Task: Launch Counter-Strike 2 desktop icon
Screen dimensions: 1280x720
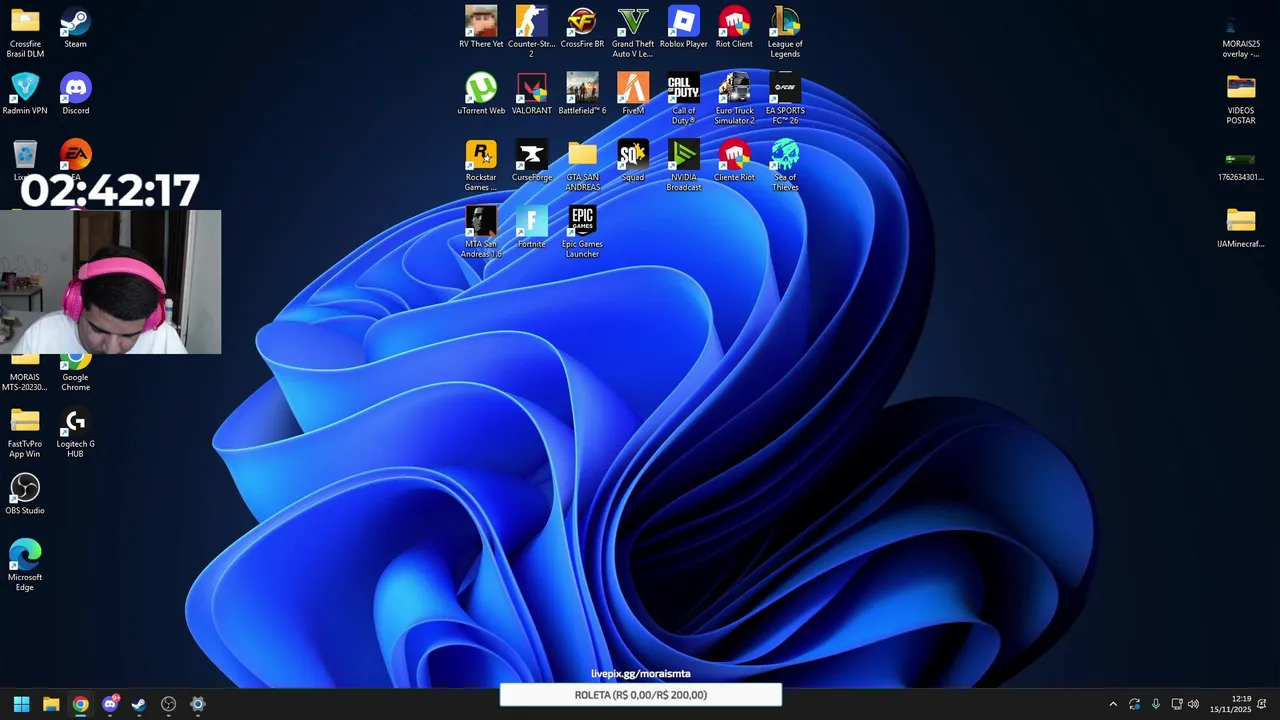Action: 531,32
